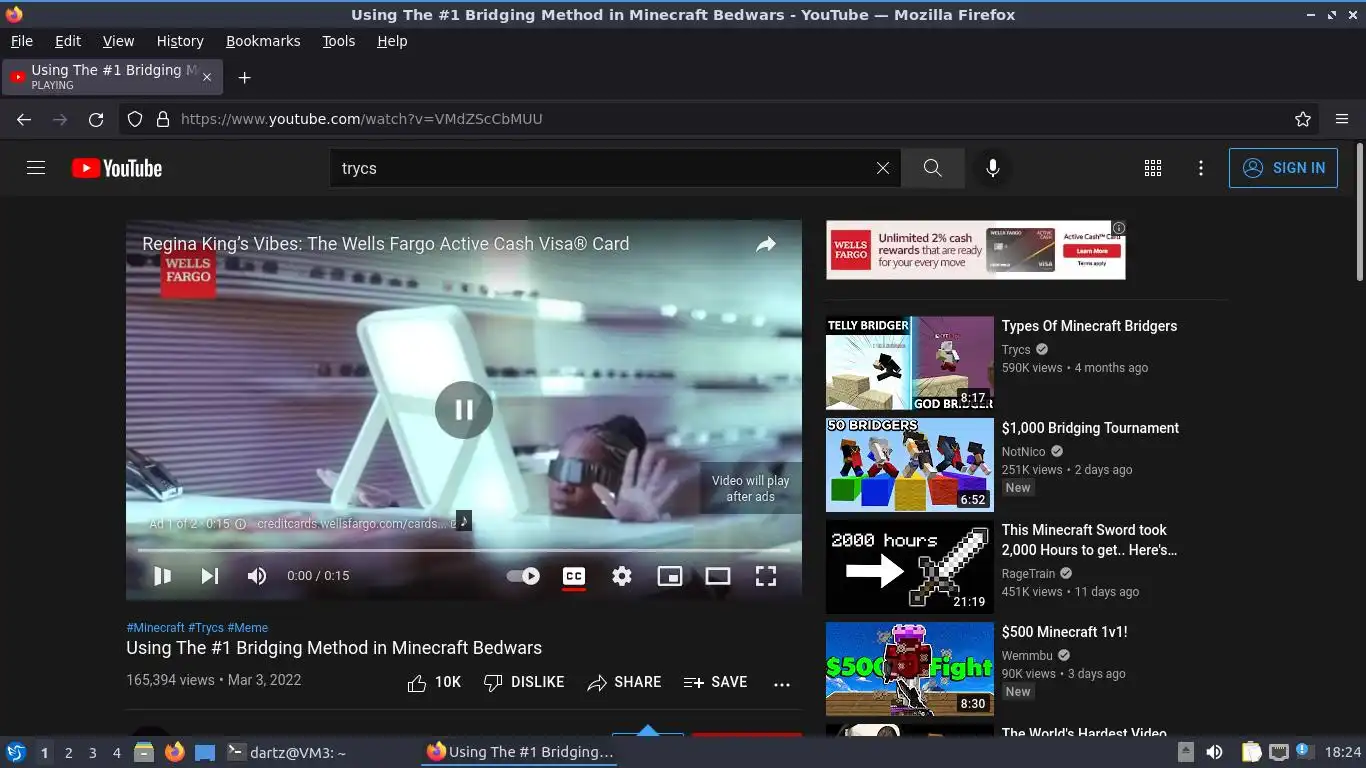The height and width of the screenshot is (768, 1366).
Task: Pause the video using center overlay button
Action: 464,409
